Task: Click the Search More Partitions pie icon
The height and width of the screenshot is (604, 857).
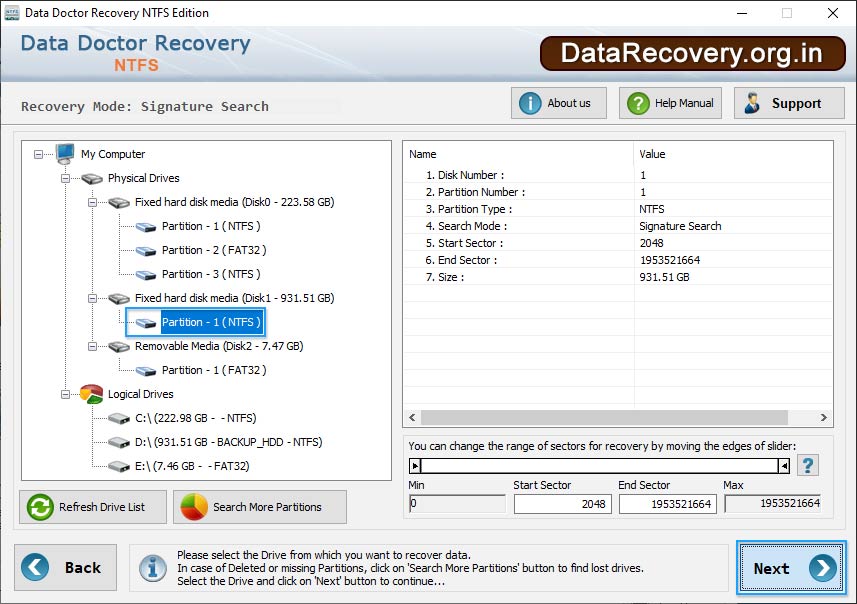Action: pos(193,507)
